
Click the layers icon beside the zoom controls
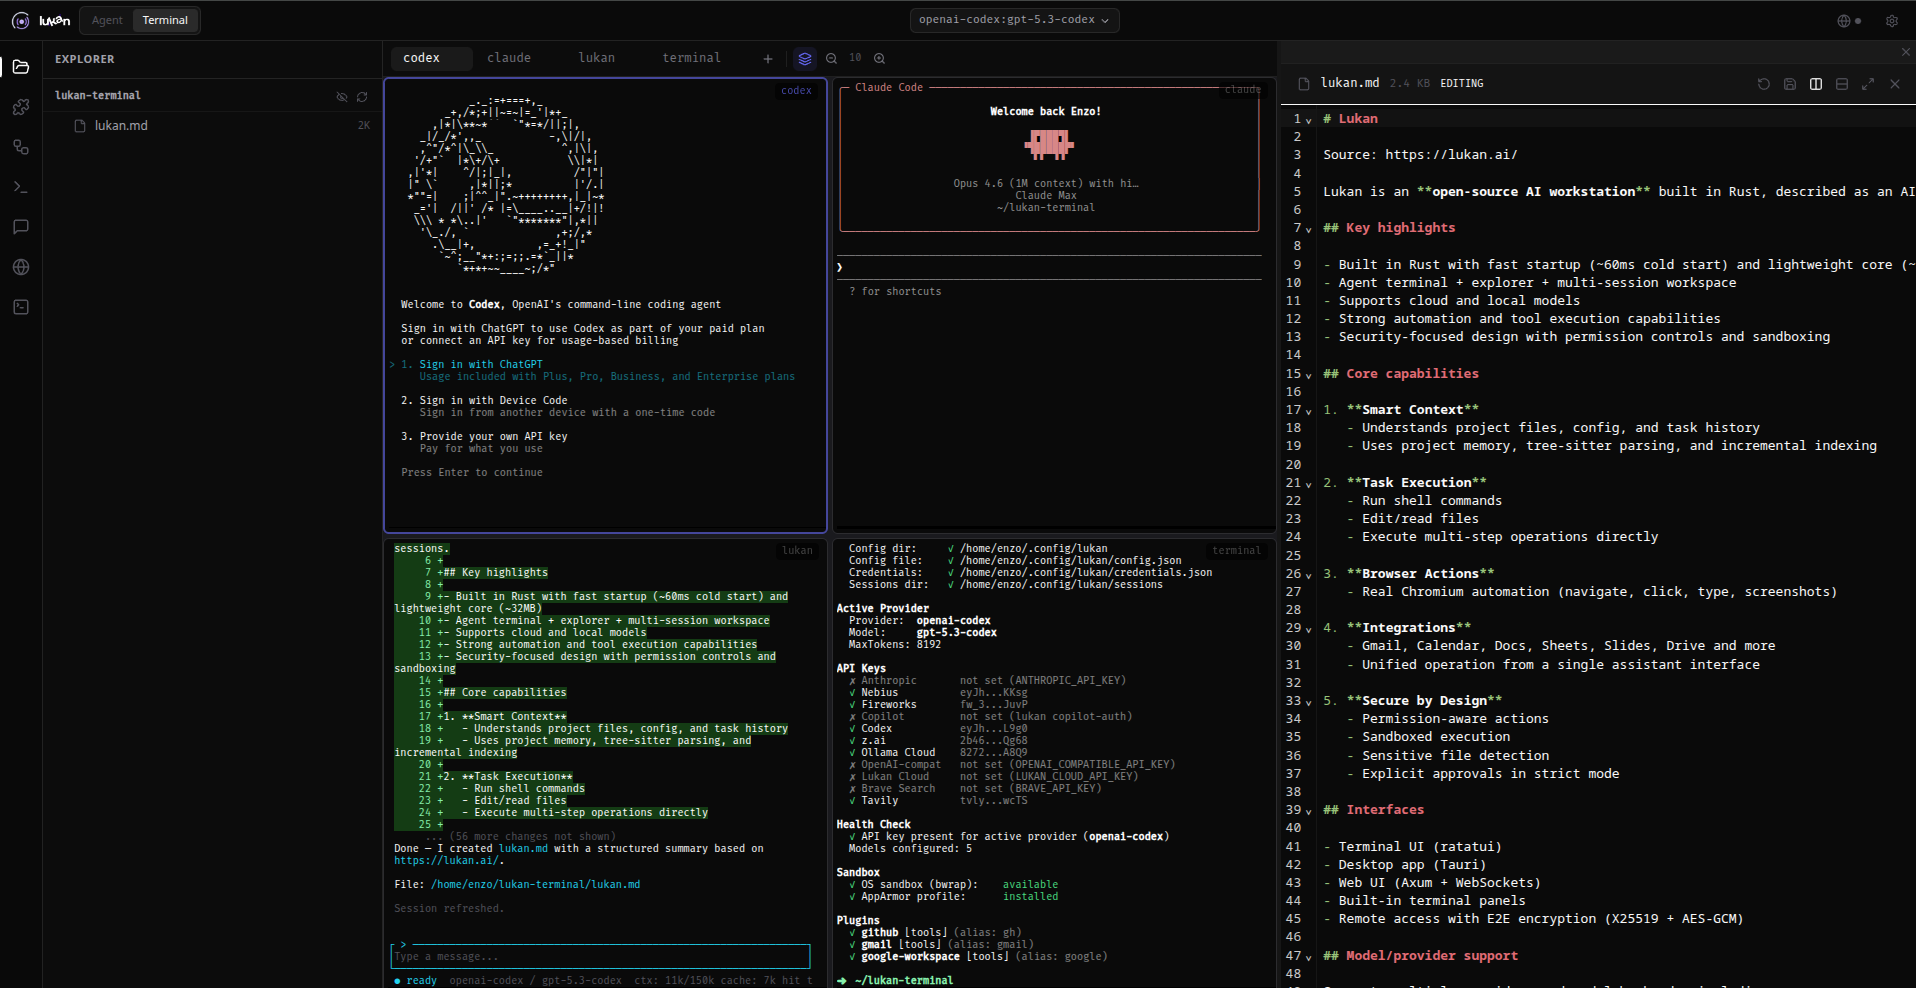805,58
